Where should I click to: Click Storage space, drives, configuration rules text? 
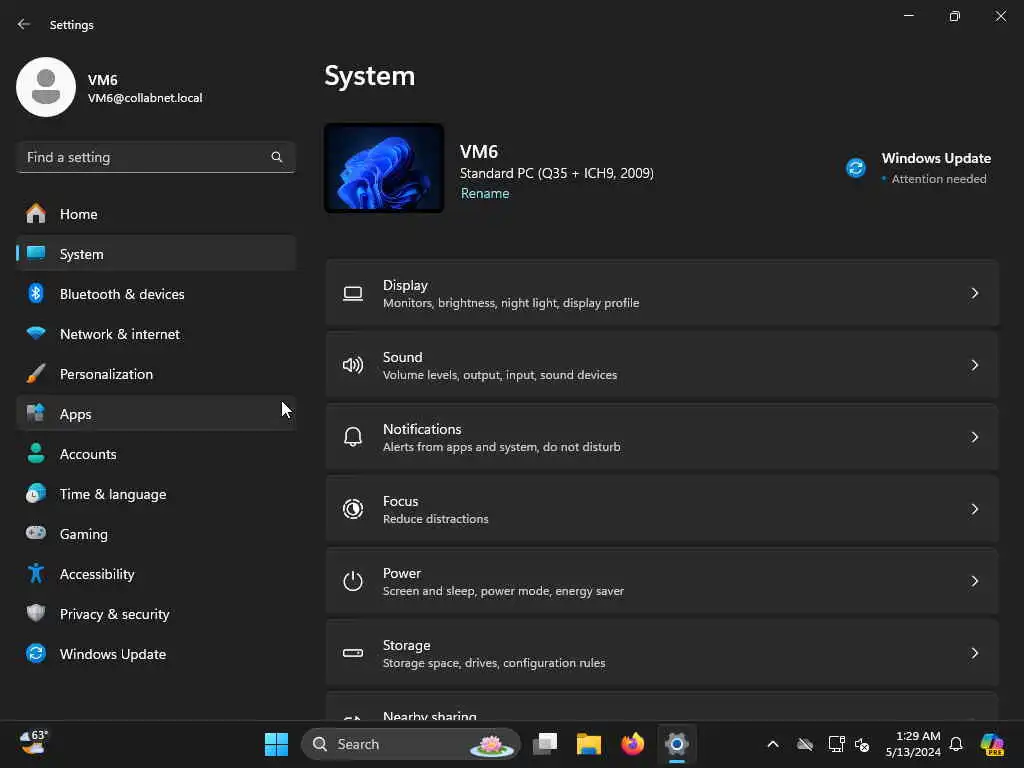coord(494,663)
